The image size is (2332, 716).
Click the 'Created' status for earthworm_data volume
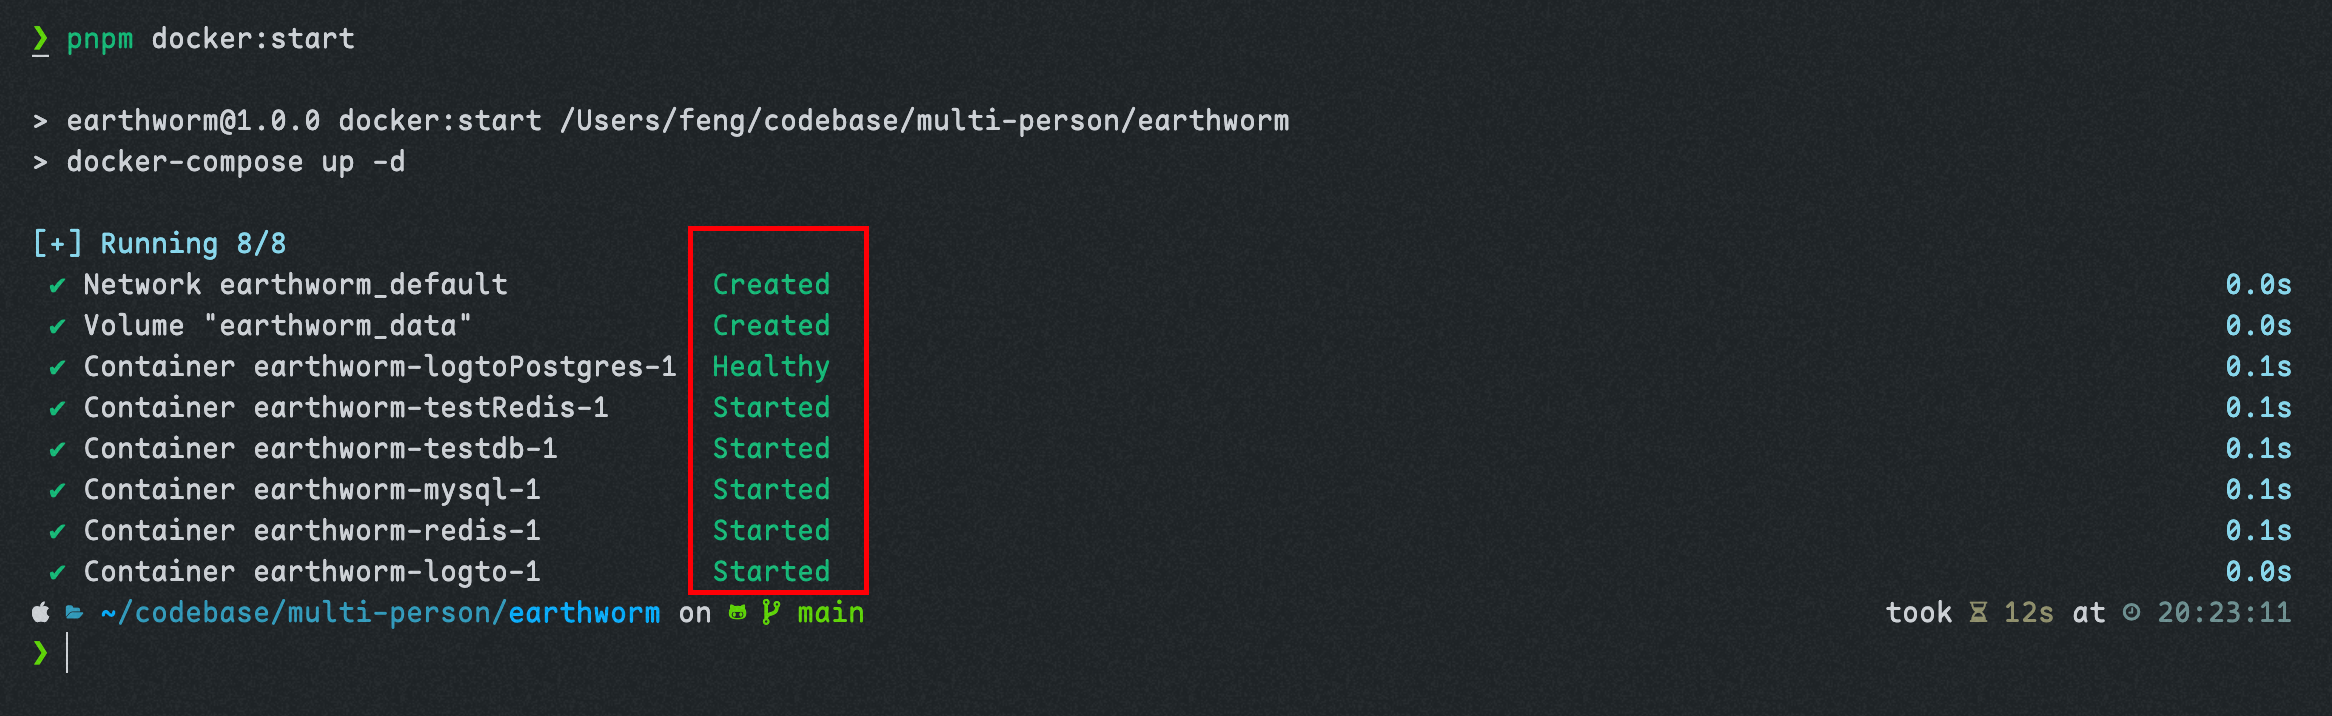point(771,326)
